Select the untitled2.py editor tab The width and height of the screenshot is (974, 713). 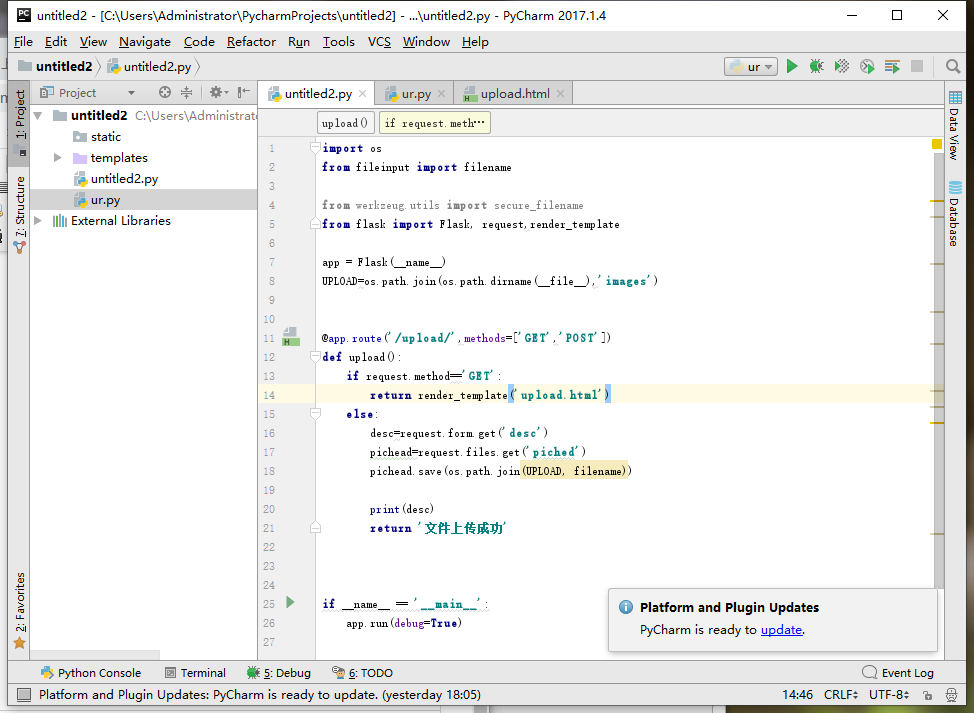318,94
